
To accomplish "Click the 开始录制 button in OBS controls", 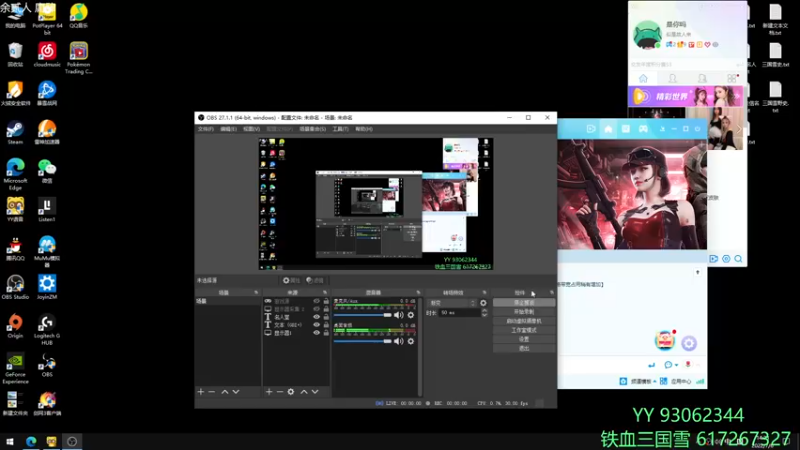I will (524, 312).
